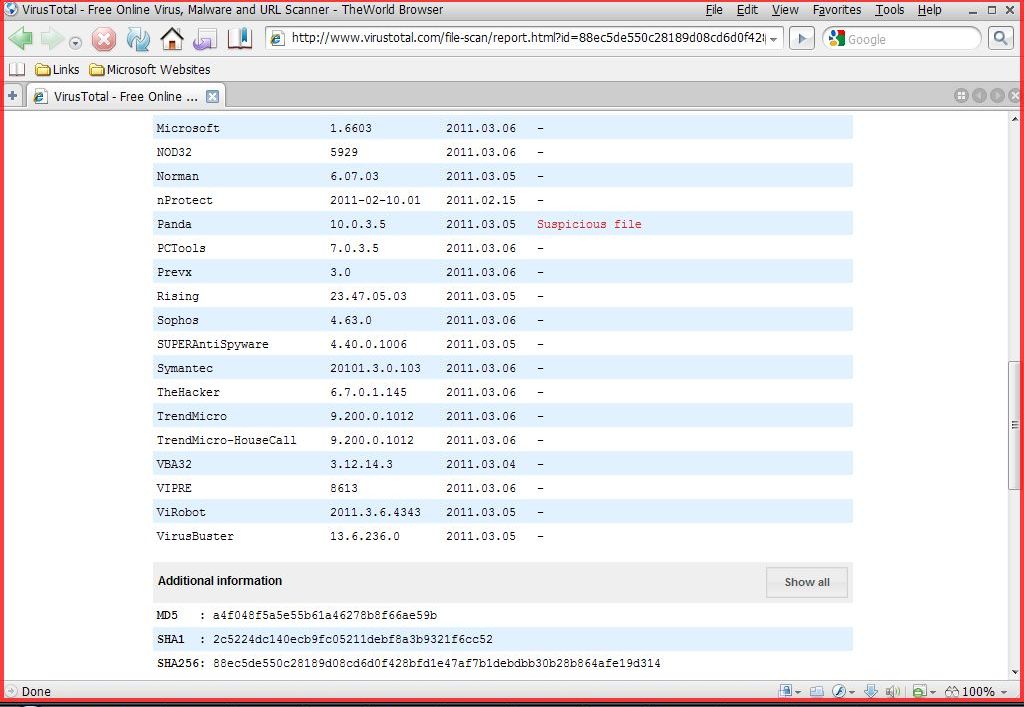Click the blue download arrow icon
The image size is (1024, 707).
tap(871, 691)
